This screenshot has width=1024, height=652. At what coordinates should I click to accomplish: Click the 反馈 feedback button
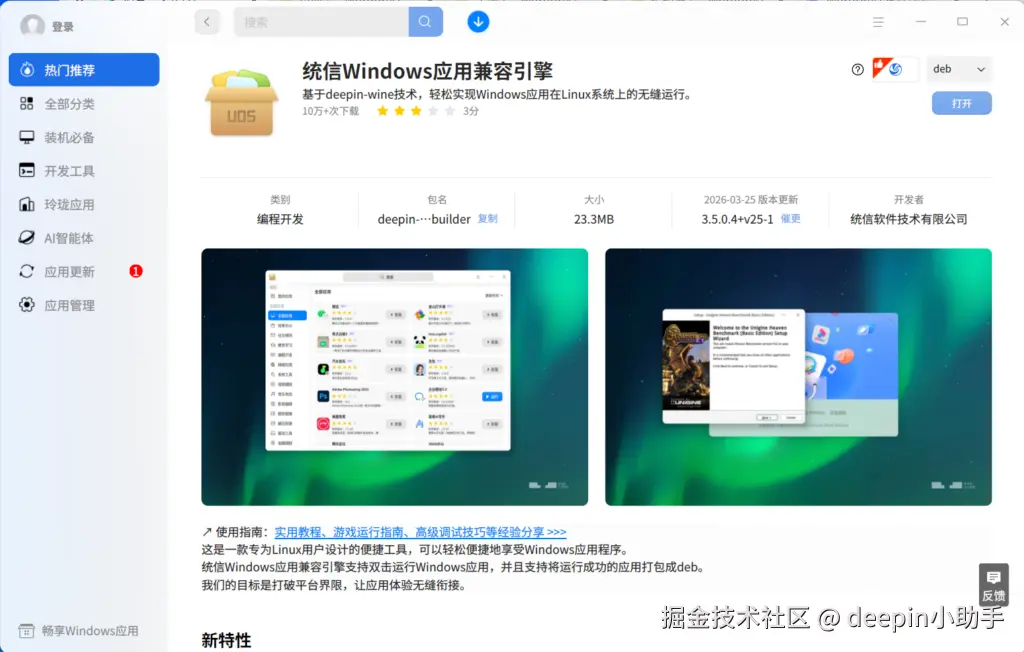993,585
